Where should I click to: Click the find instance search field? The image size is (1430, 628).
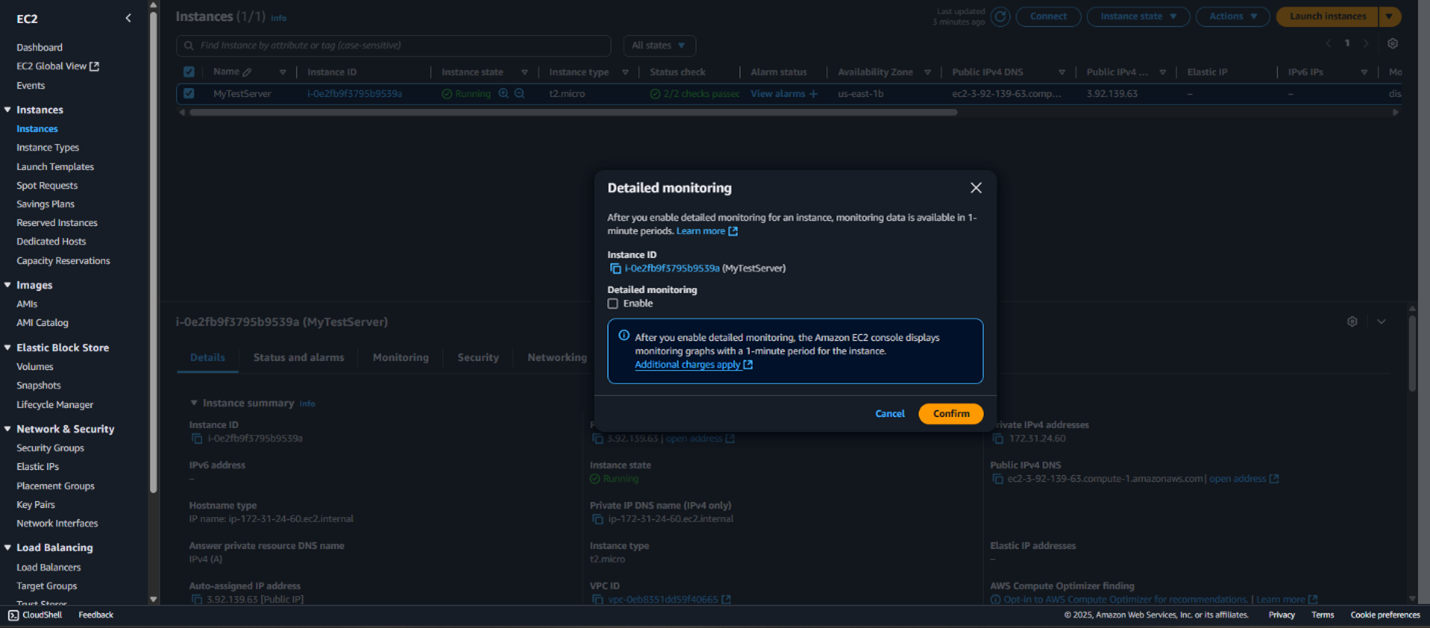tap(394, 46)
